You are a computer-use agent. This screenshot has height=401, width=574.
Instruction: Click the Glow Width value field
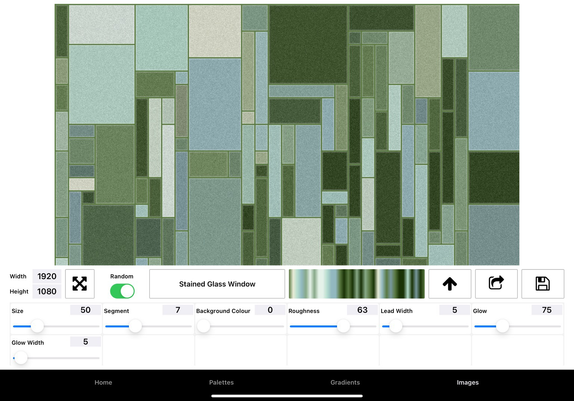[85, 342]
